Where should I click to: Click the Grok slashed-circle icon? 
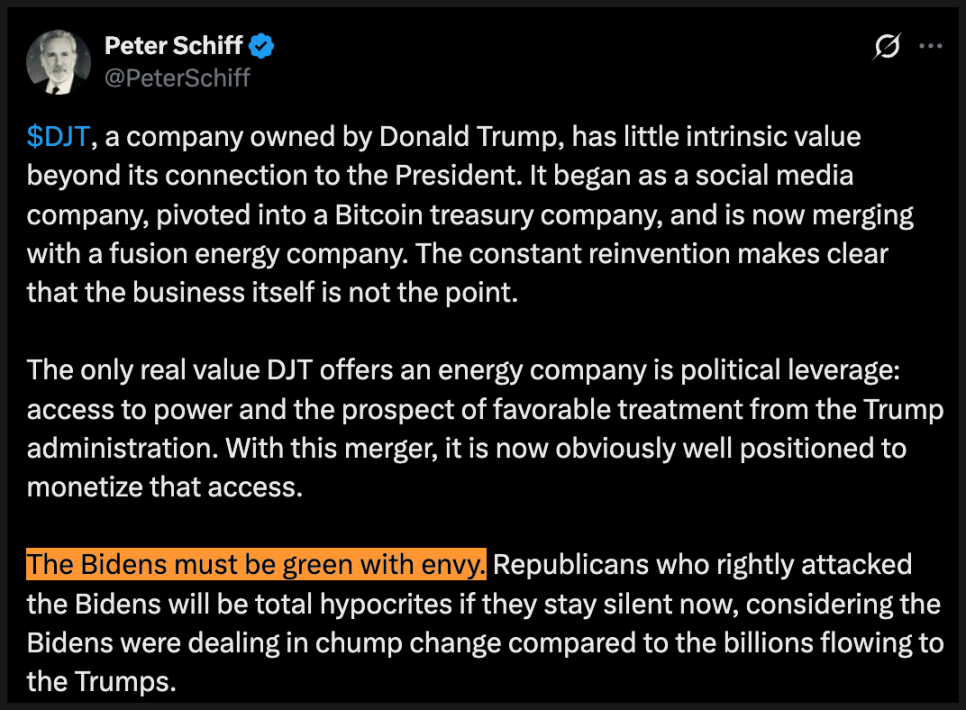pyautogui.click(x=886, y=46)
